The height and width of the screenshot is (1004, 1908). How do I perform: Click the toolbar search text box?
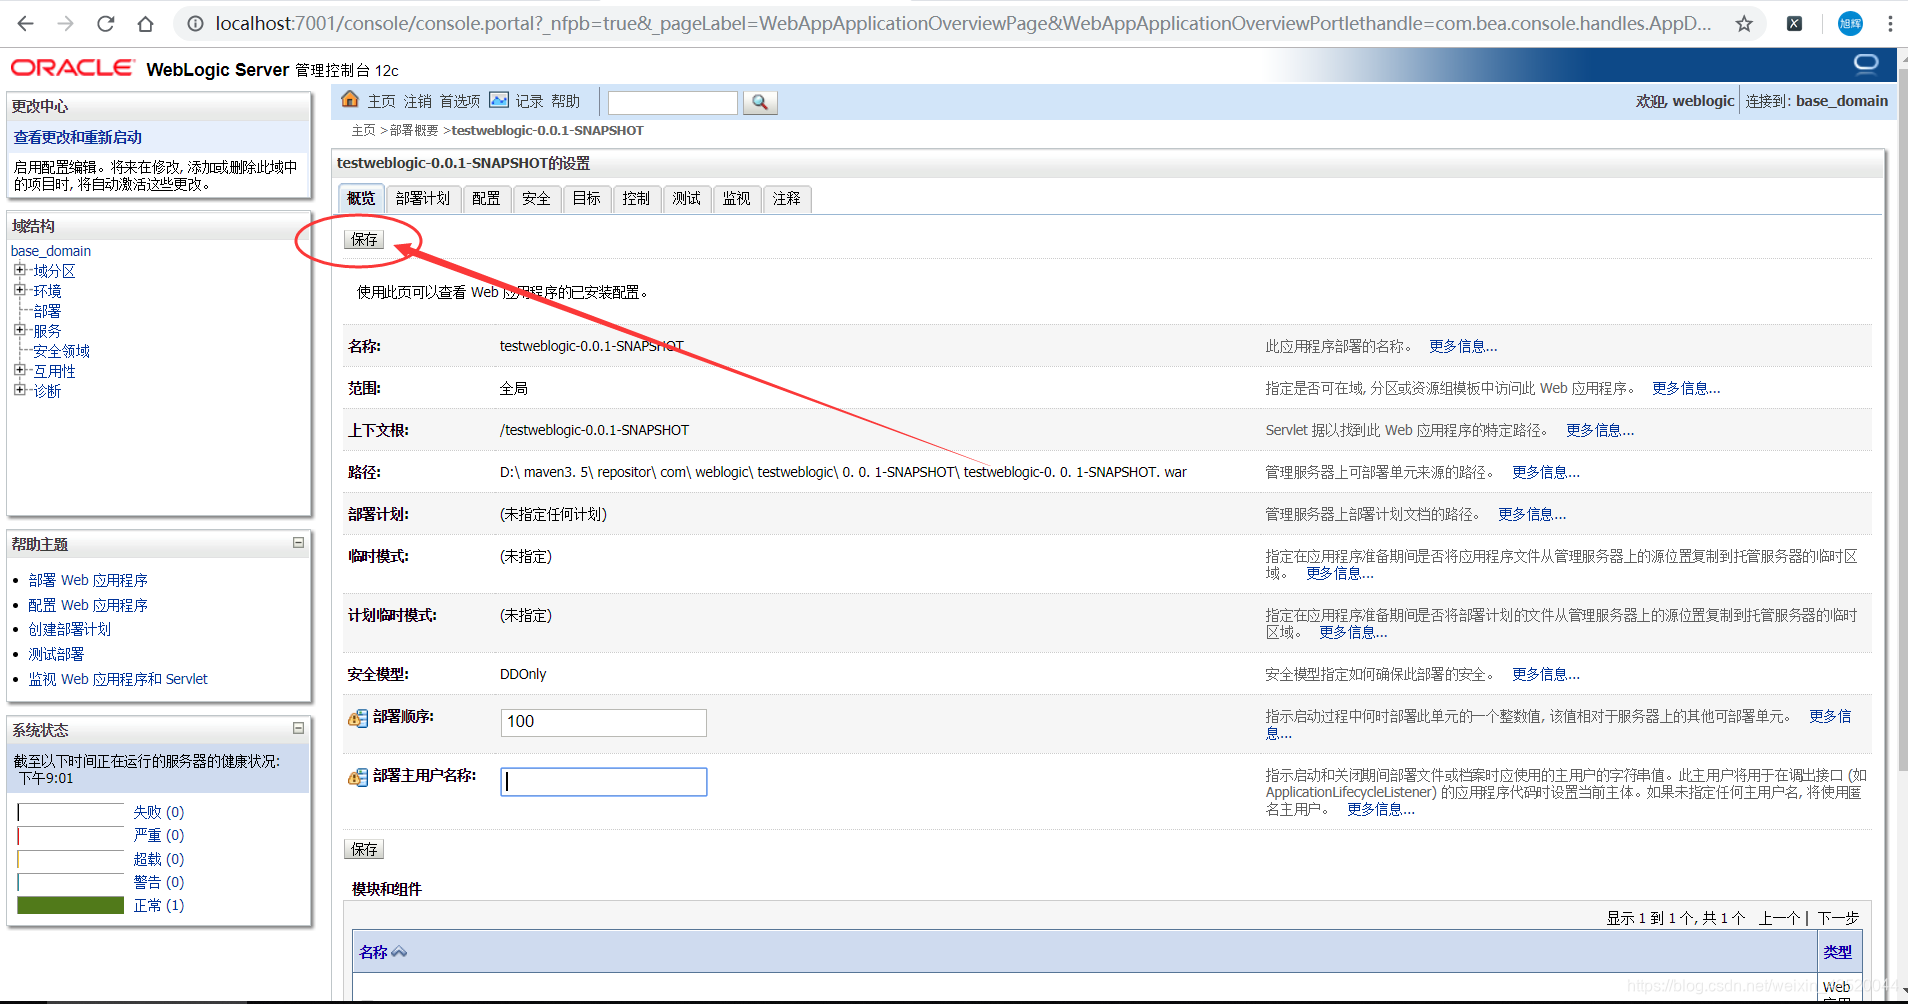(x=672, y=102)
